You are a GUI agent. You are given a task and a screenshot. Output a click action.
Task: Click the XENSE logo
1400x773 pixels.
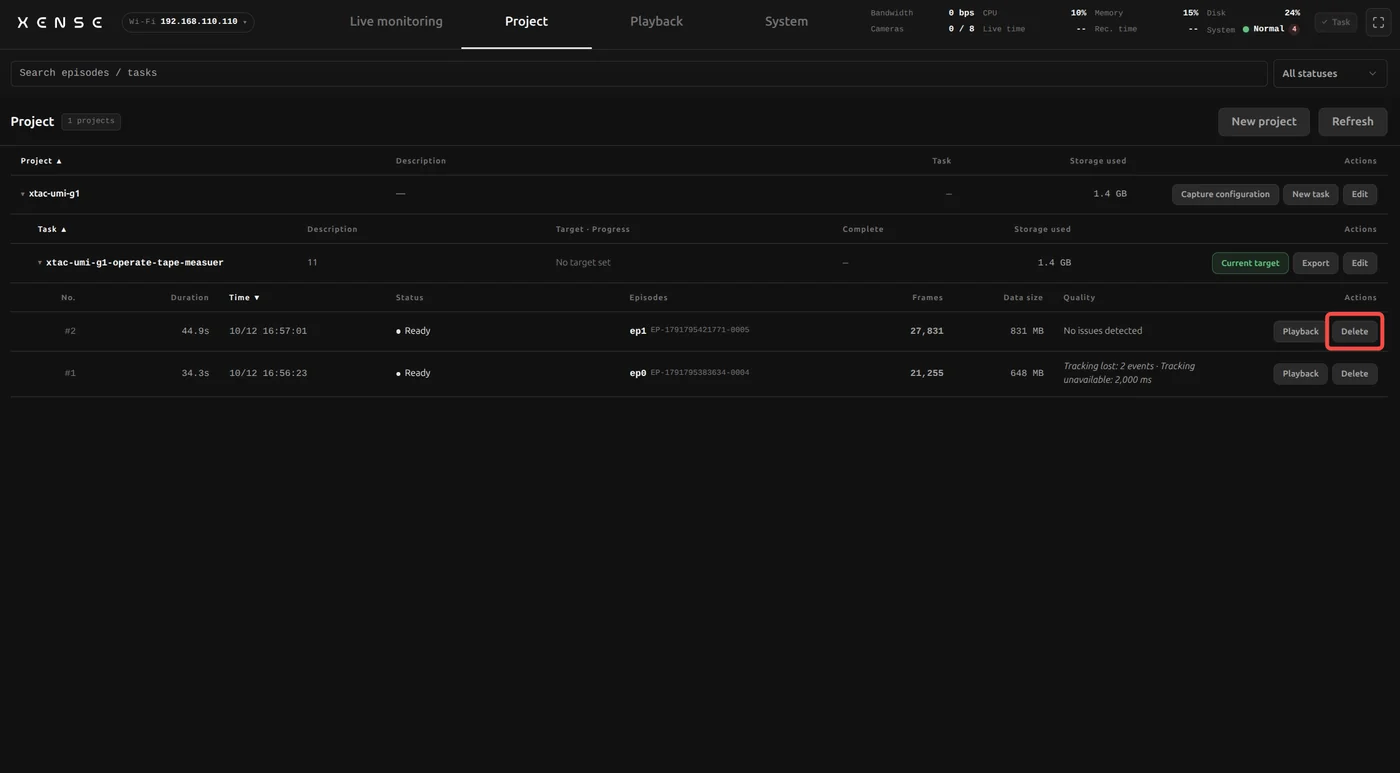(60, 22)
